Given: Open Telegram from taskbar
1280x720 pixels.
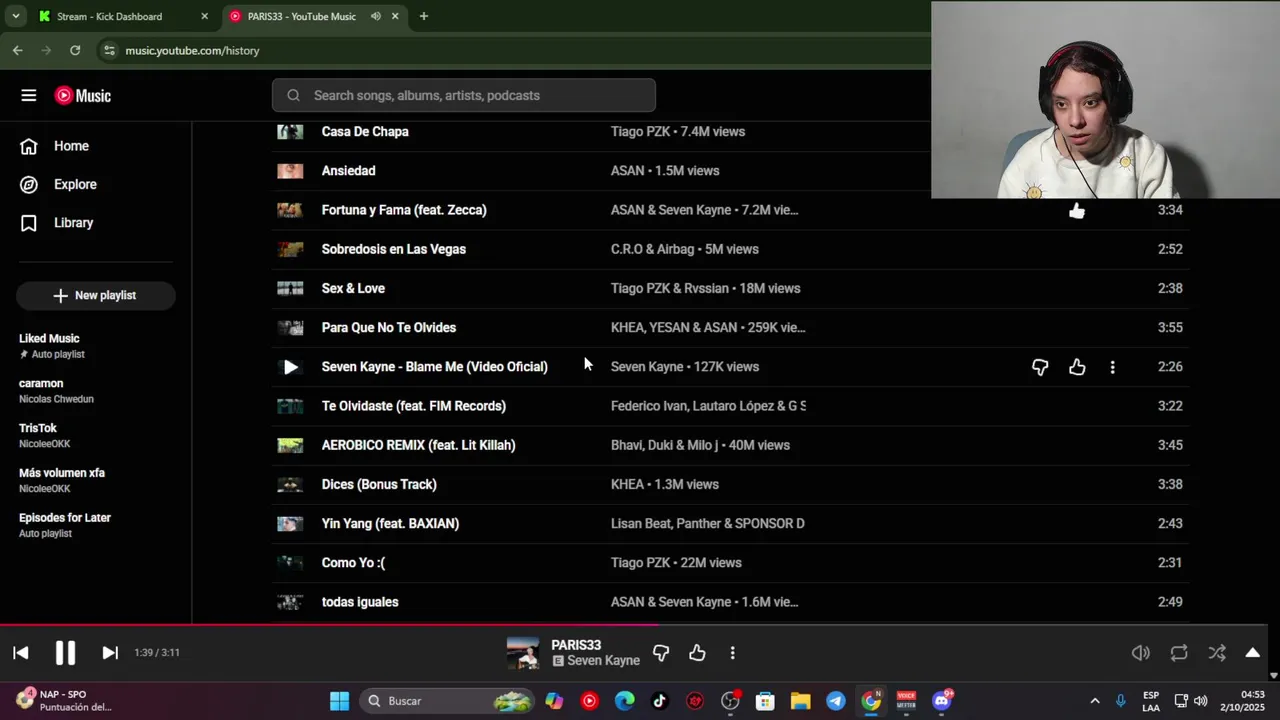Looking at the screenshot, I should (x=836, y=701).
